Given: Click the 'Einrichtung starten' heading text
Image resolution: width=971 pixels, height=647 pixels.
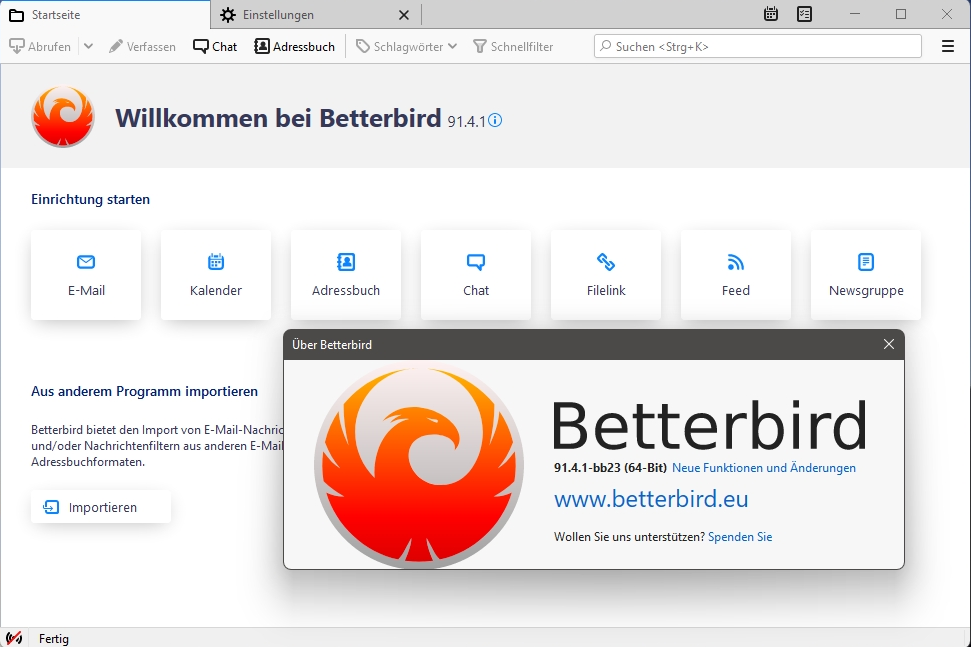Looking at the screenshot, I should coord(90,199).
